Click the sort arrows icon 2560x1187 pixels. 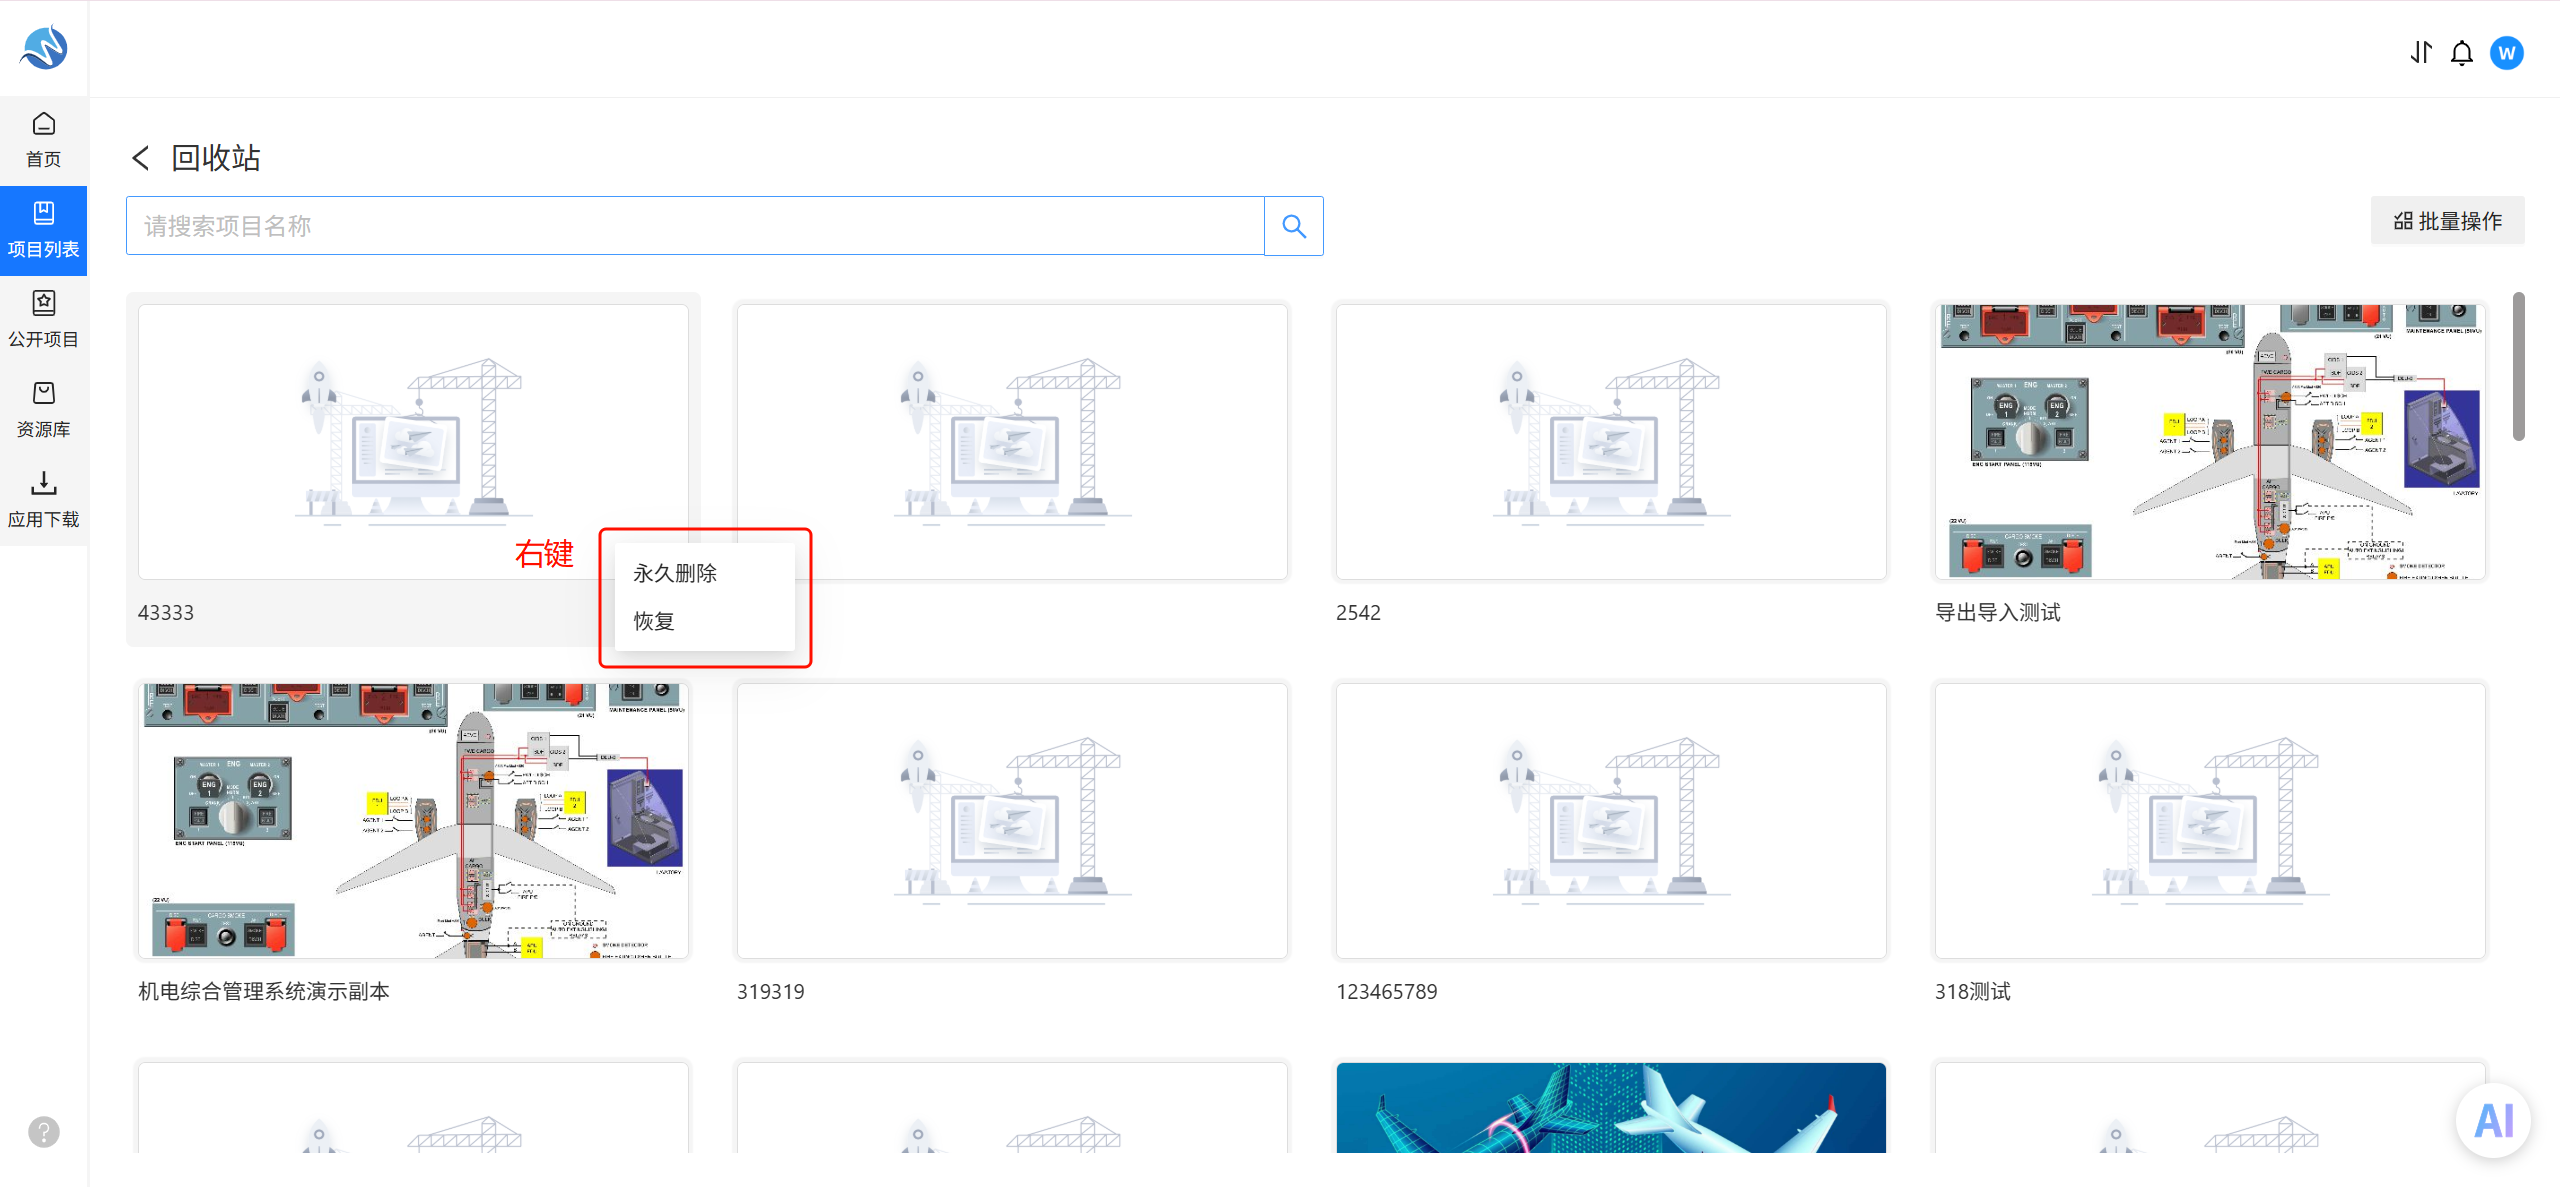click(2421, 53)
